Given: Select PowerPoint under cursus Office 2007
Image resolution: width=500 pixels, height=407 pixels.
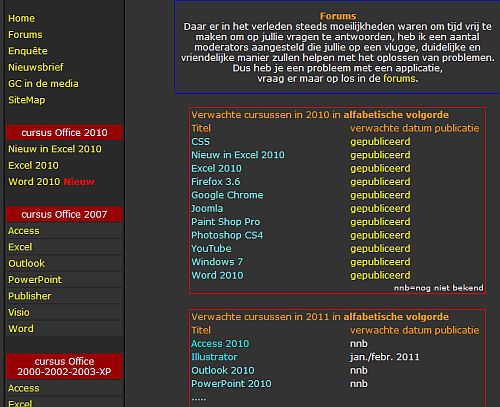Looking at the screenshot, I should (35, 280).
